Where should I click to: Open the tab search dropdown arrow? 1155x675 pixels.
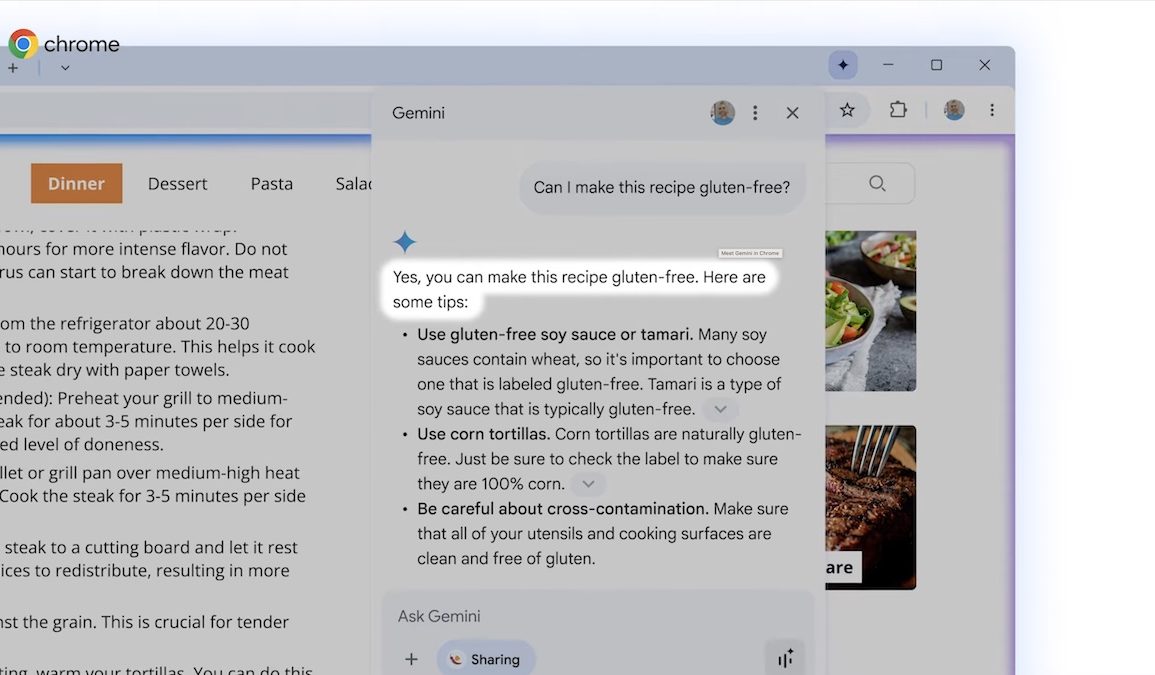click(x=65, y=68)
